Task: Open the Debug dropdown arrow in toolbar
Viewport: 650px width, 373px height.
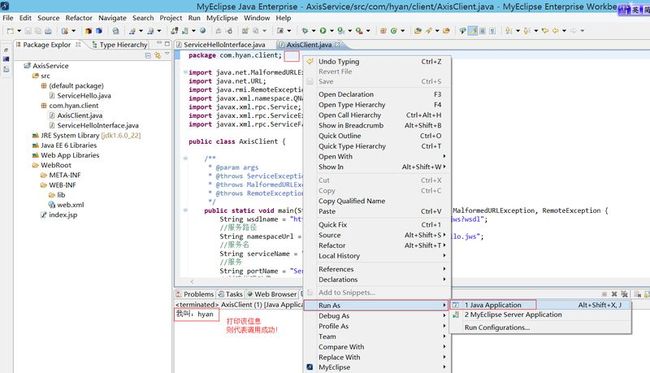Action: point(313,31)
